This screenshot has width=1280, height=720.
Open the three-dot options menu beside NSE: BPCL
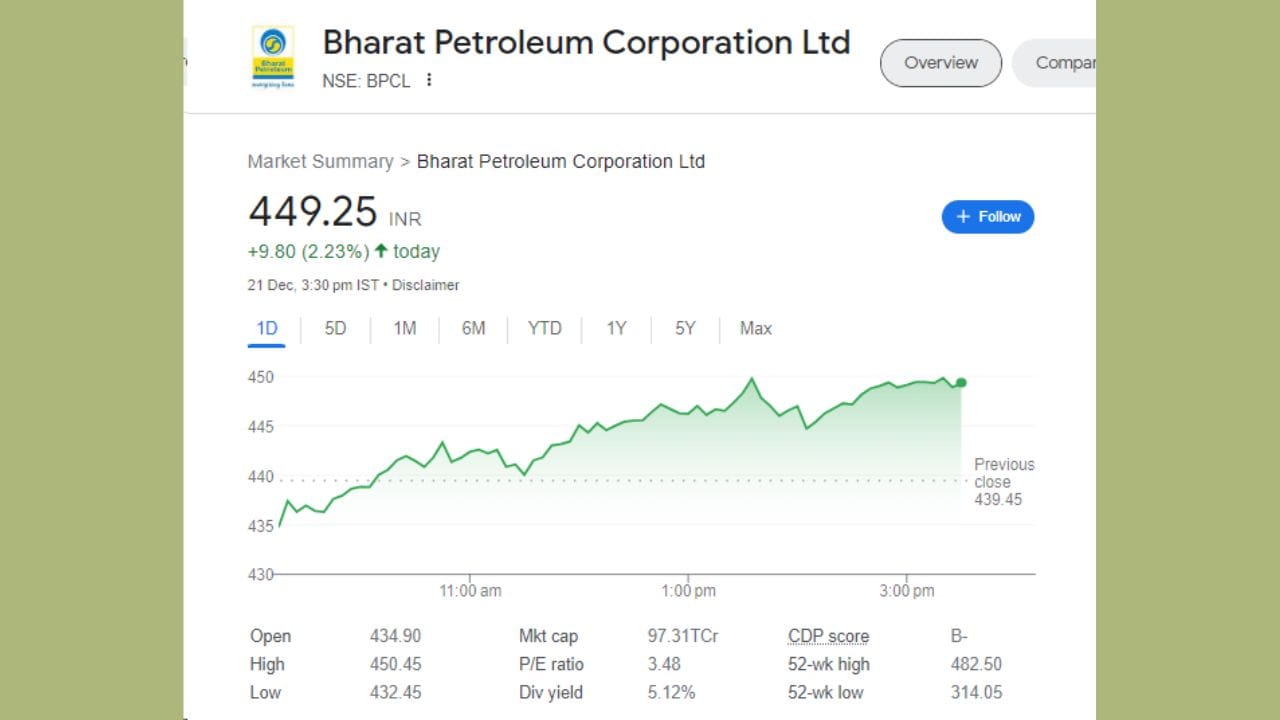429,81
